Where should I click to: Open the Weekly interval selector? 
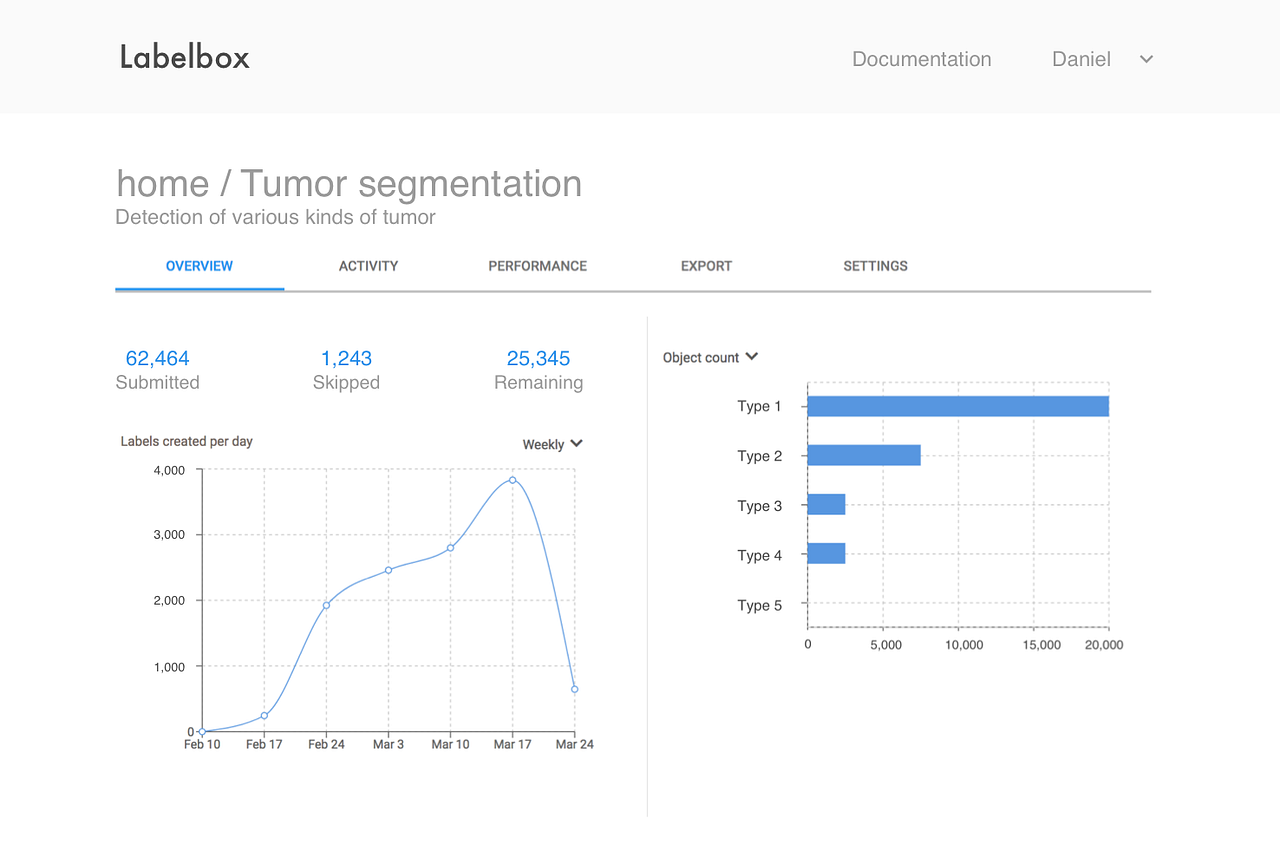551,443
